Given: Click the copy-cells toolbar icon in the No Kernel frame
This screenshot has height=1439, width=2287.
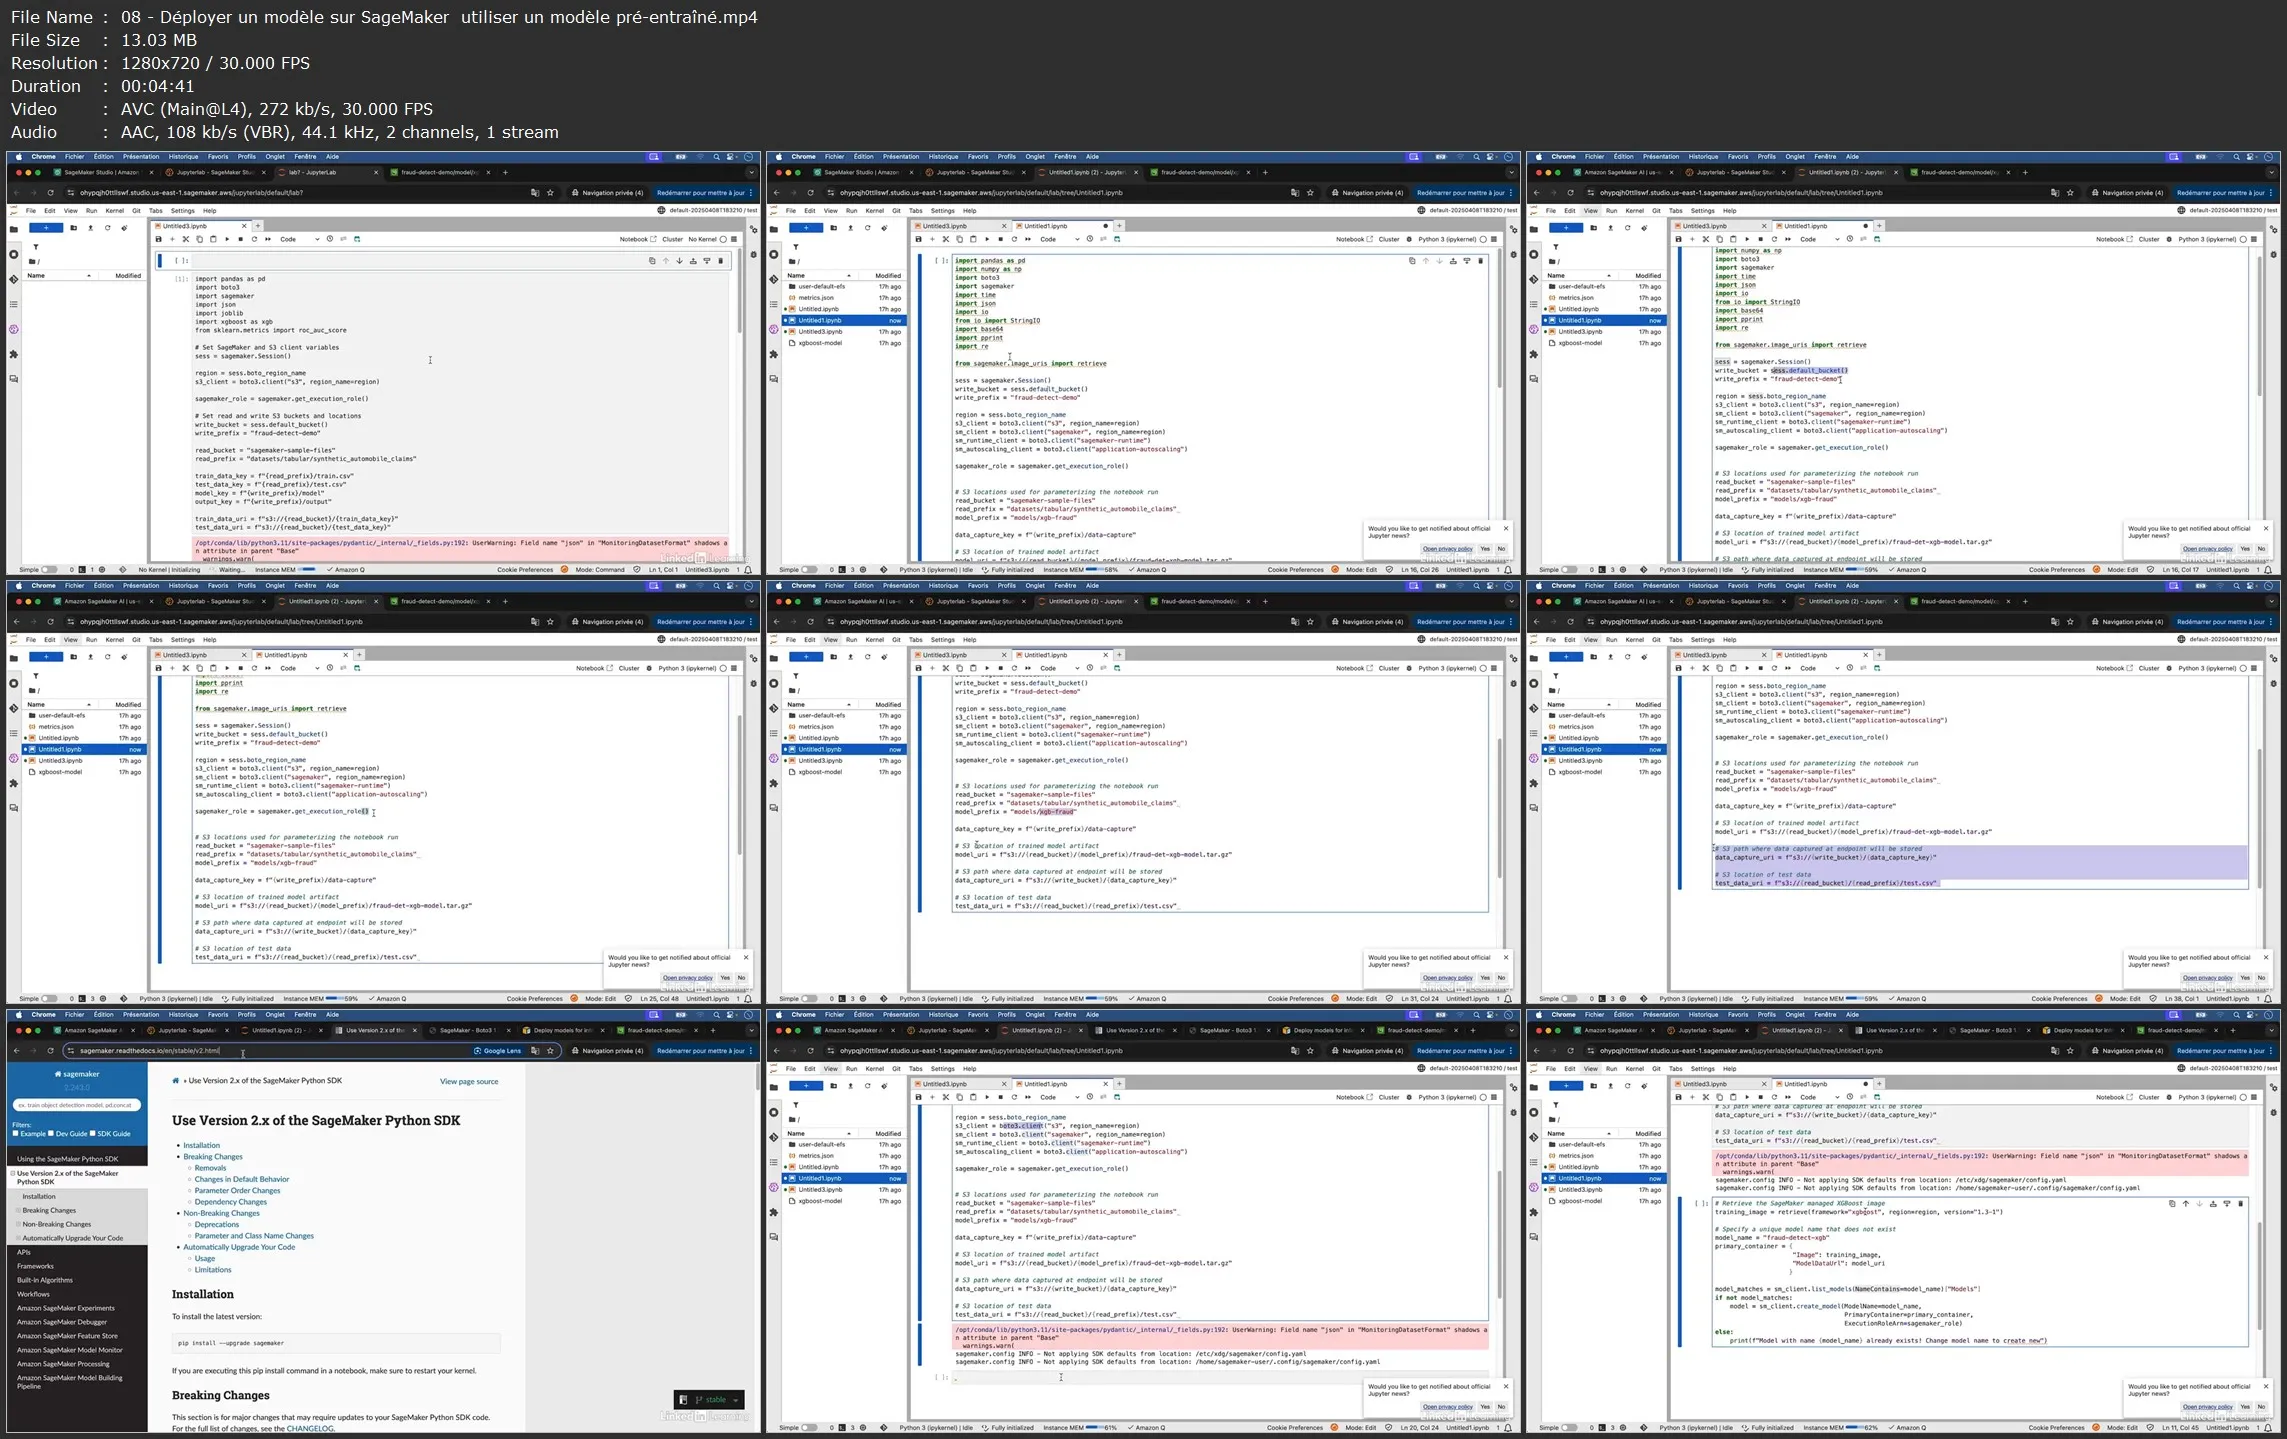Looking at the screenshot, I should [199, 239].
